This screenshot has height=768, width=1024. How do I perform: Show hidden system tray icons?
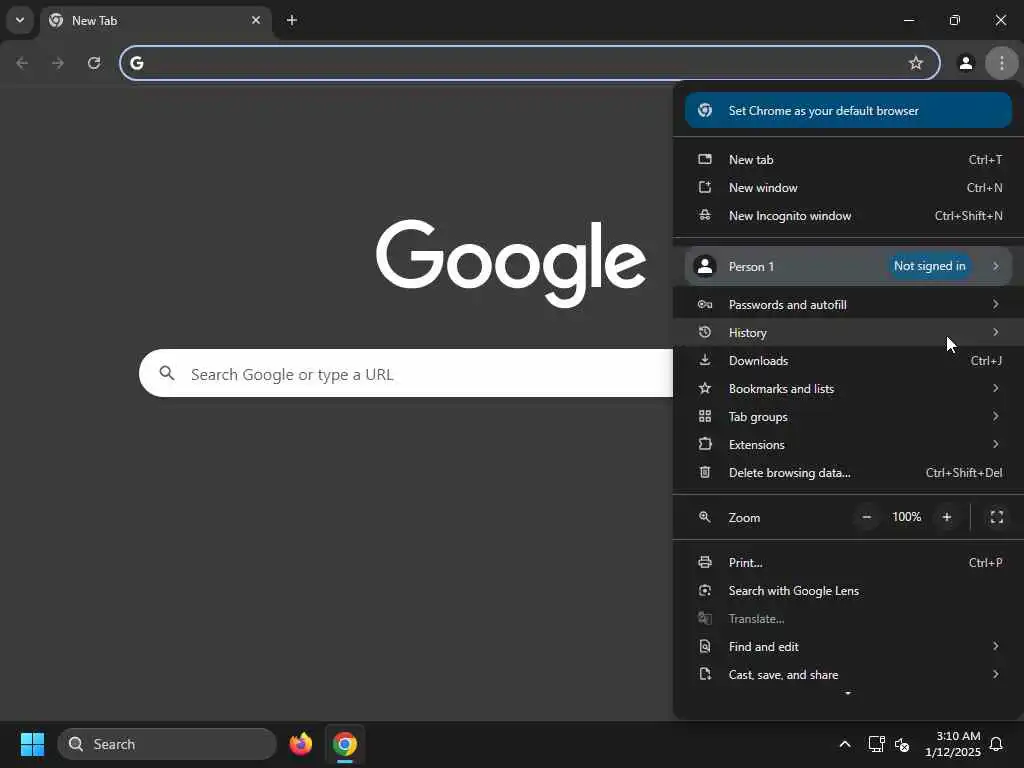point(844,744)
